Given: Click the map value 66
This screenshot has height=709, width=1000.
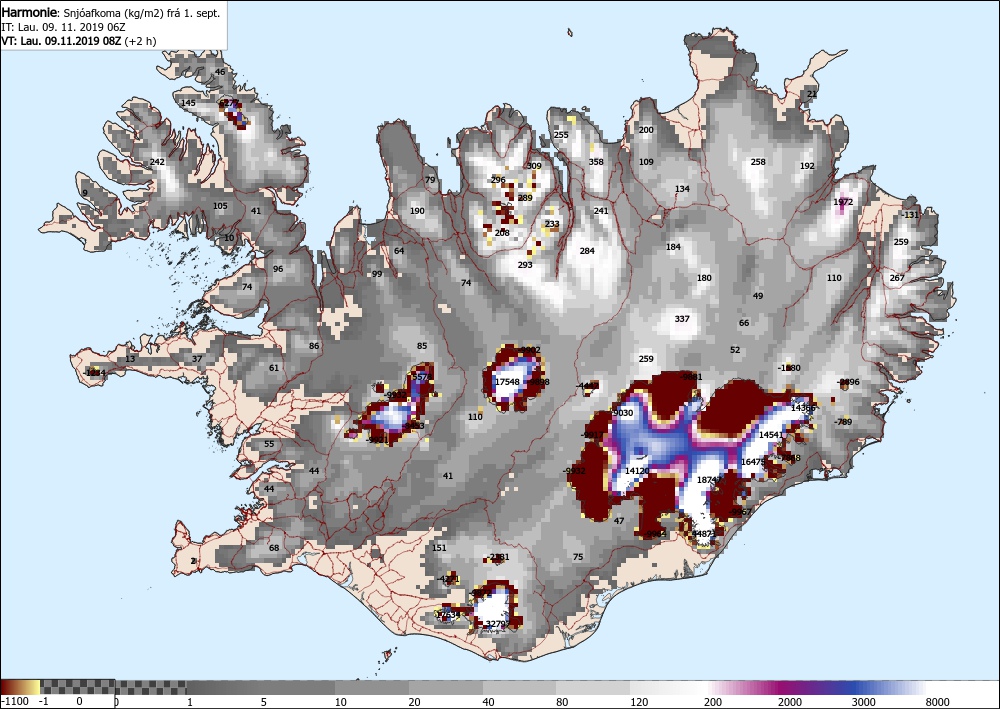Looking at the screenshot, I should tap(744, 323).
